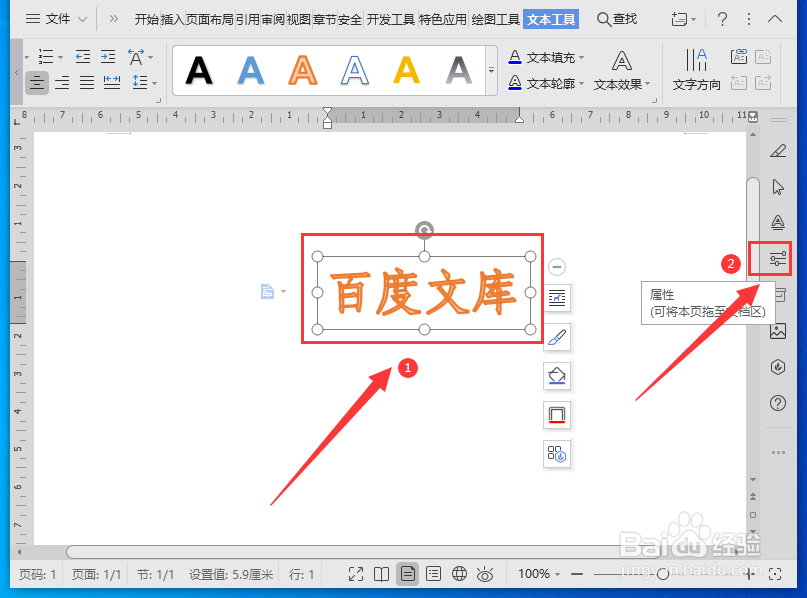Increase the paragraph indent

tap(108, 57)
